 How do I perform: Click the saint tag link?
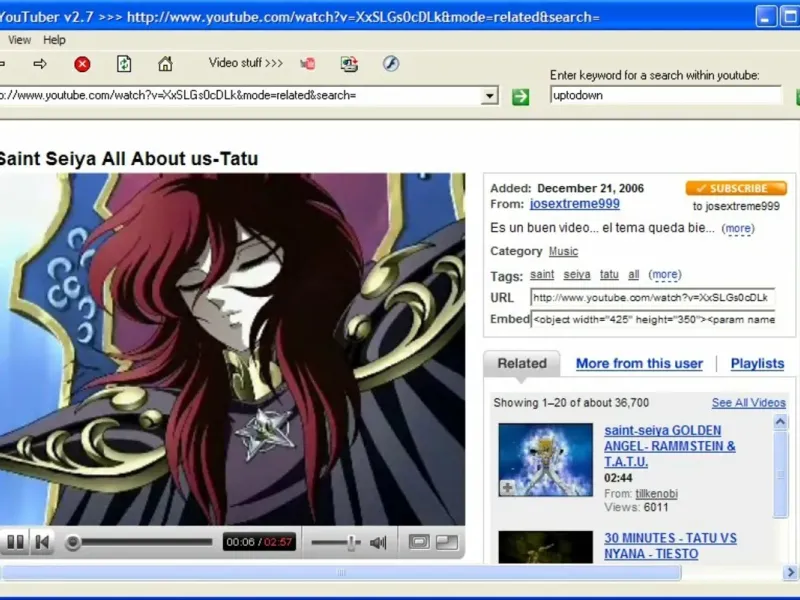(542, 274)
